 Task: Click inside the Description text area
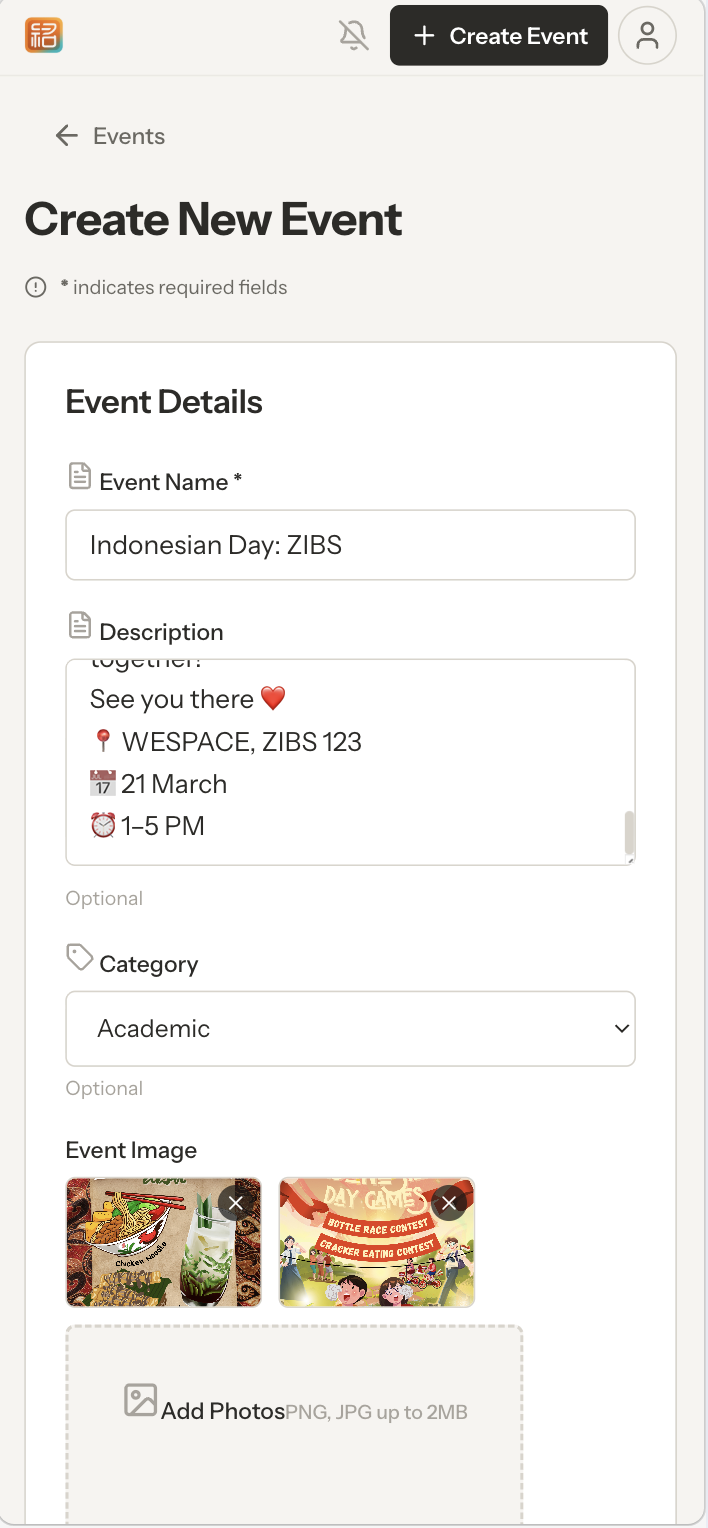(350, 760)
